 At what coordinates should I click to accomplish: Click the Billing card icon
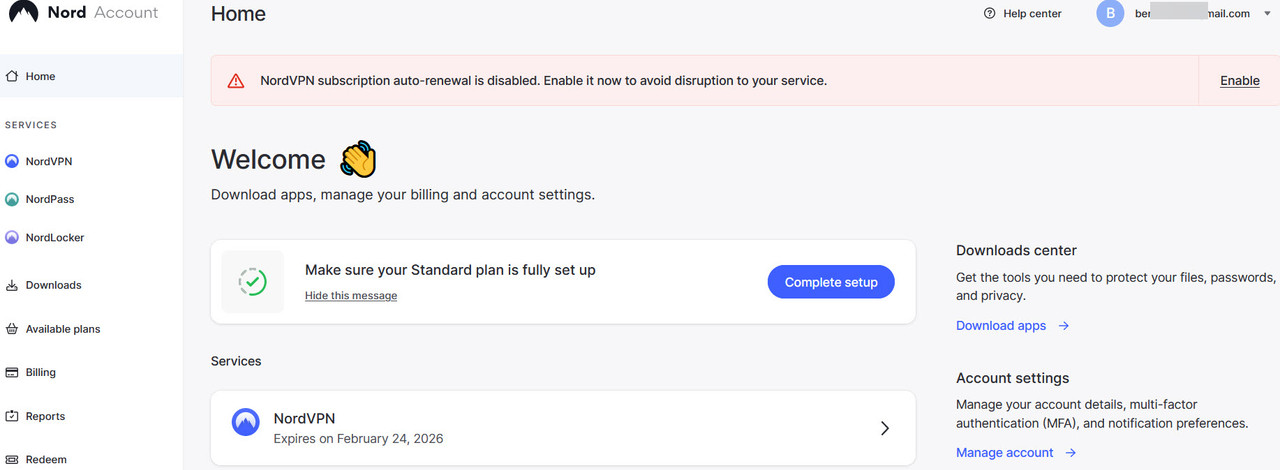(12, 373)
